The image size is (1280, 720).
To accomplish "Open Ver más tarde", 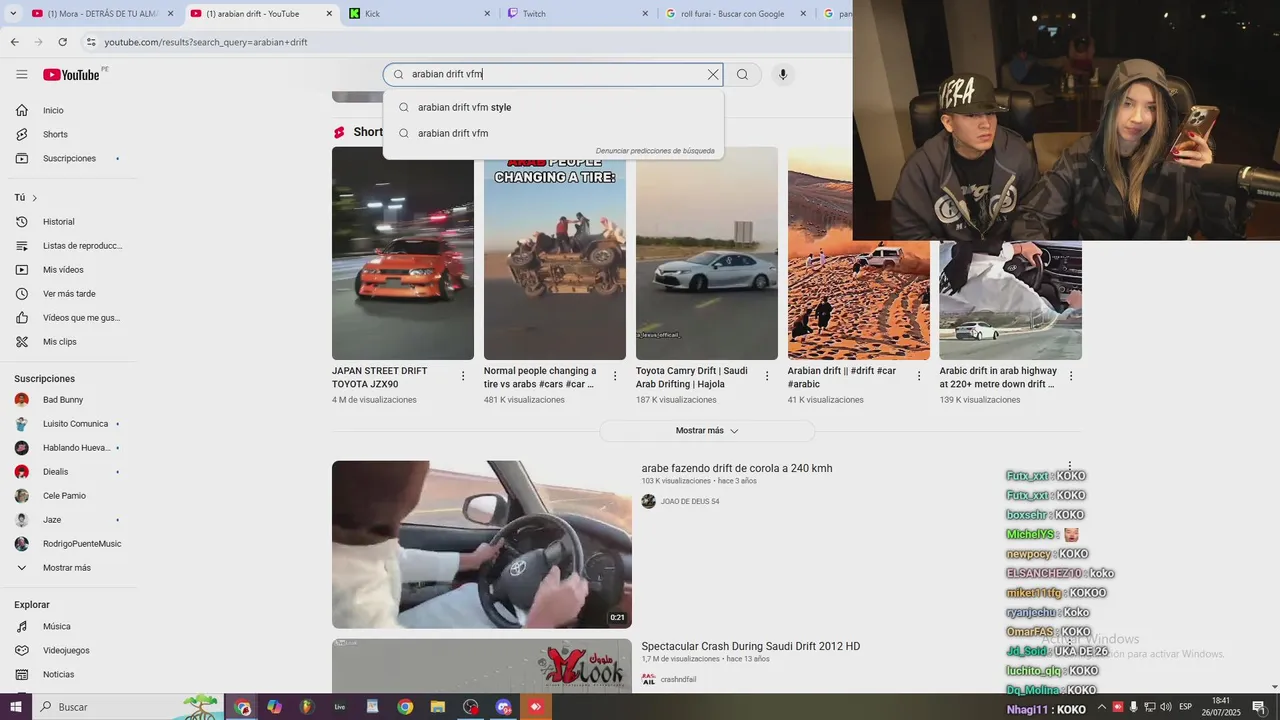I will point(68,294).
